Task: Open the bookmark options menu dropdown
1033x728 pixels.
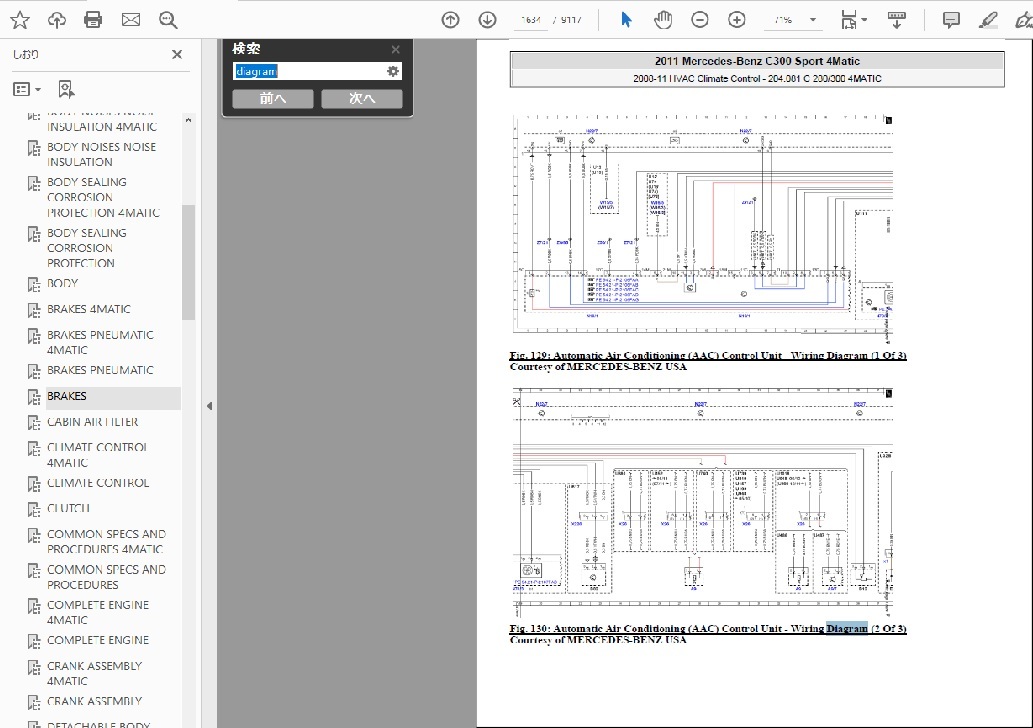Action: pyautogui.click(x=28, y=89)
